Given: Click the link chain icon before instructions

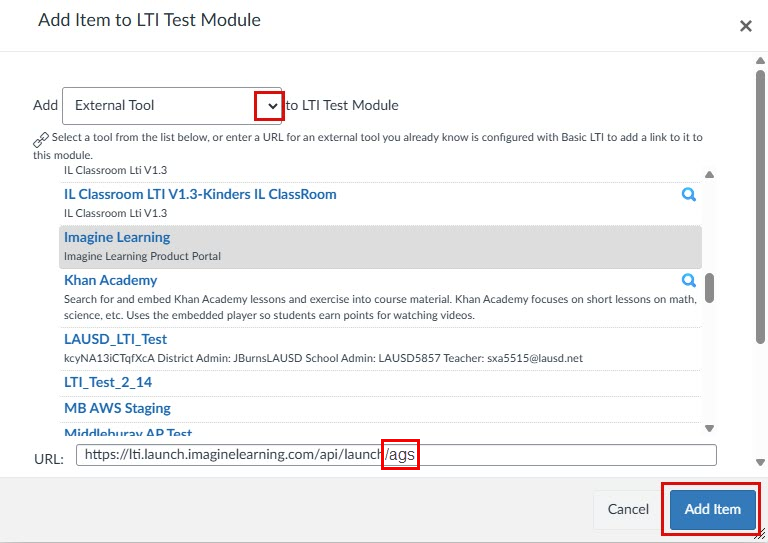Looking at the screenshot, I should coord(41,140).
